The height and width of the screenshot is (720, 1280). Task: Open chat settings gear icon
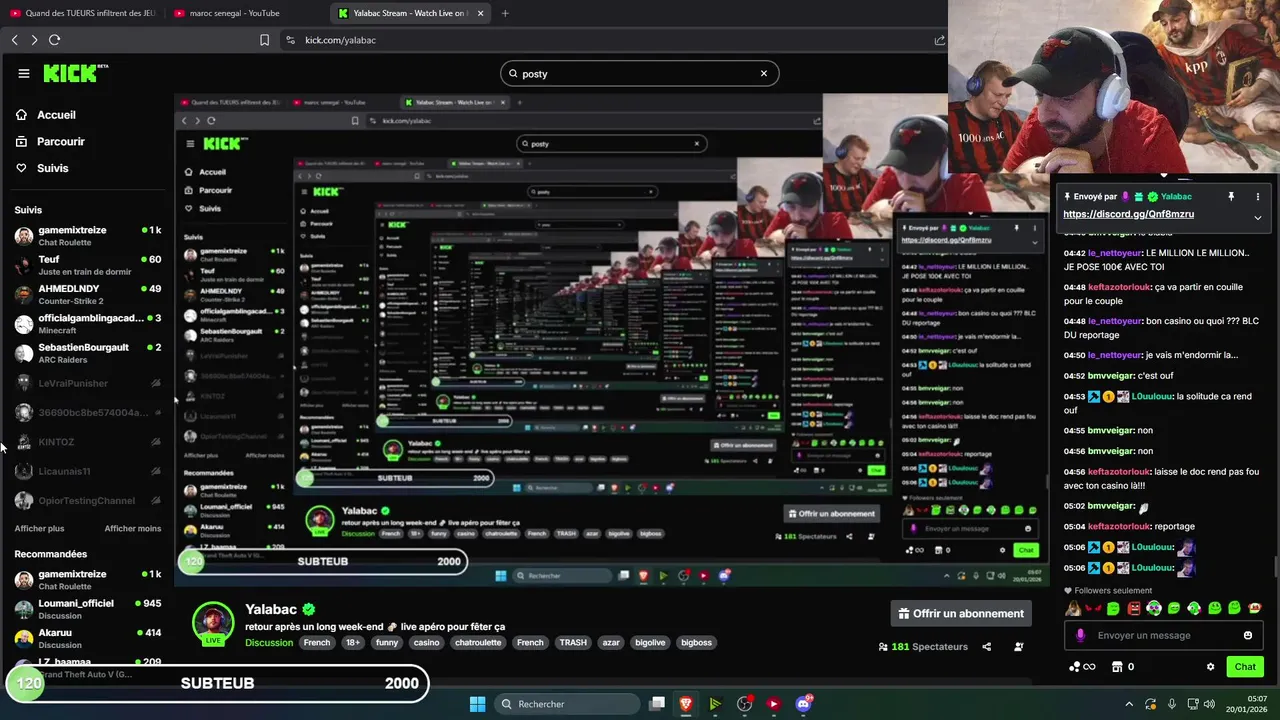[x=1210, y=666]
